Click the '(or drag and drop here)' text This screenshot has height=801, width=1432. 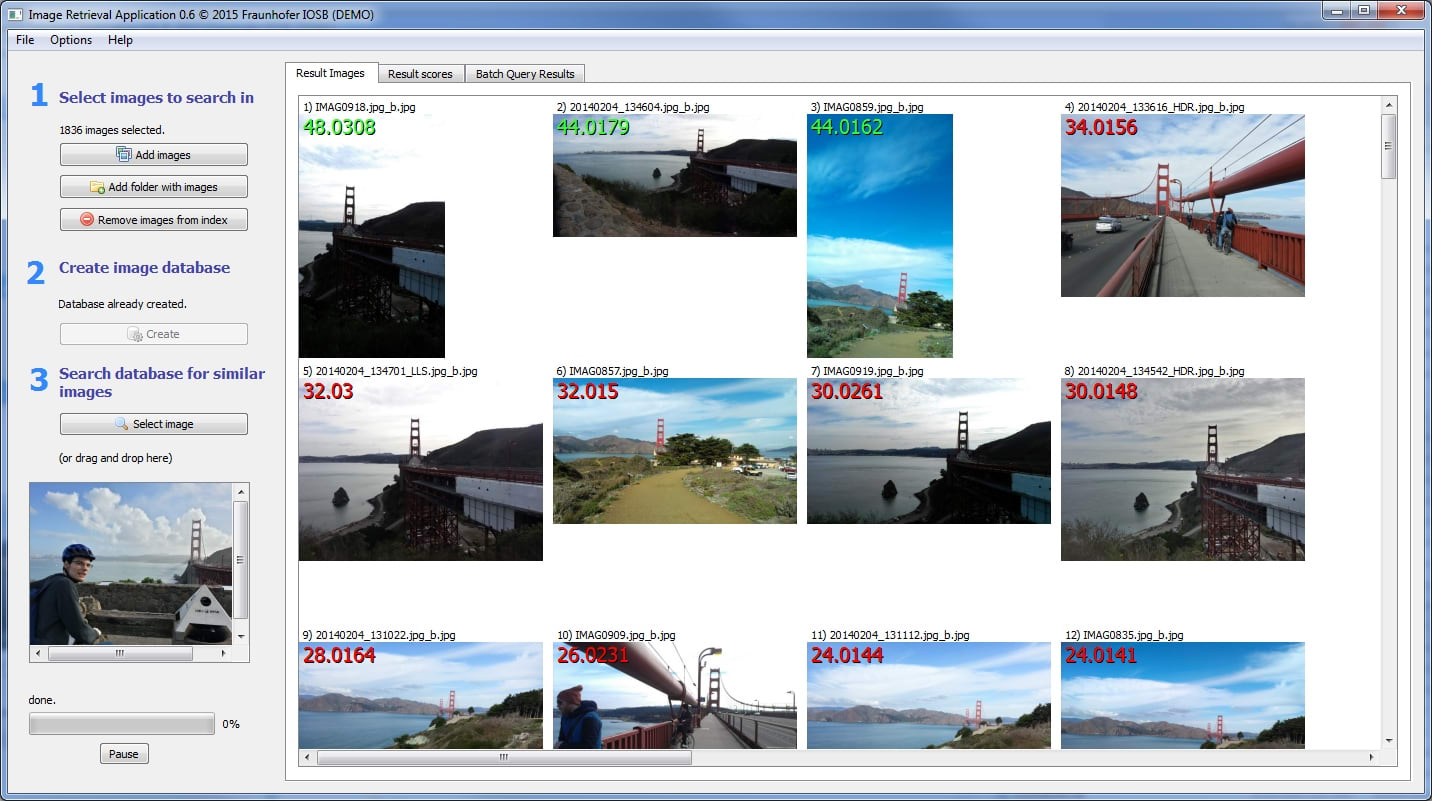click(115, 458)
